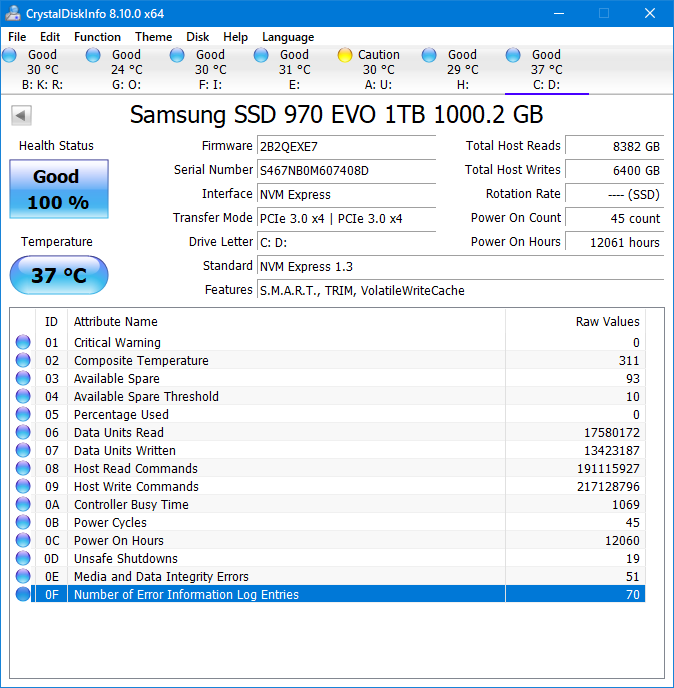Click status orb for Host Write Commands row
Image resolution: width=674 pixels, height=688 pixels.
click(23, 486)
